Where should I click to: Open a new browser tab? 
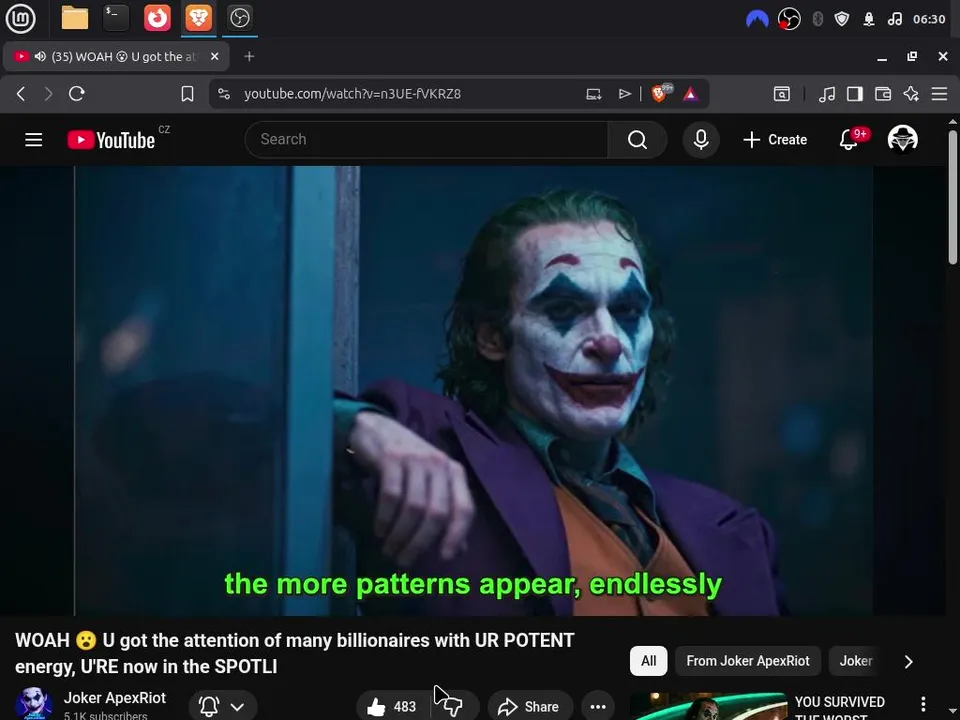tap(249, 56)
